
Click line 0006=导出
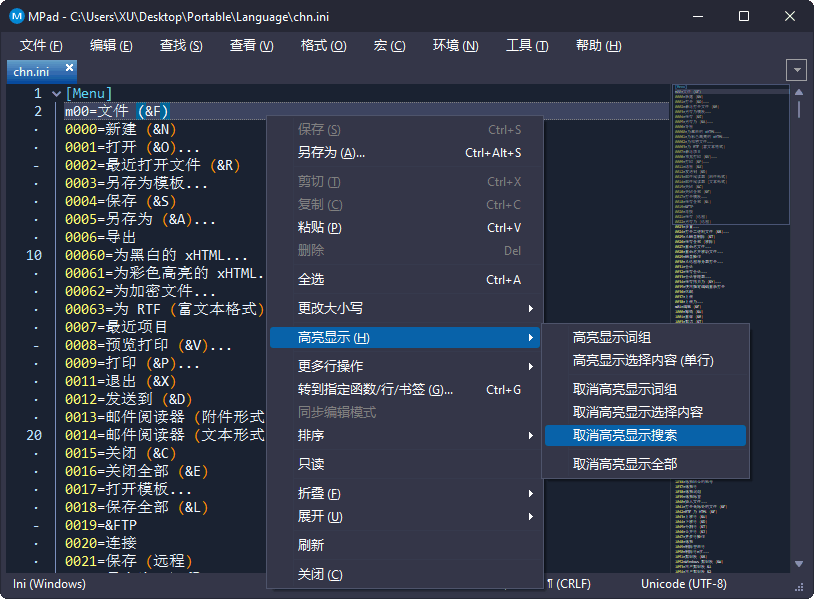[101, 237]
